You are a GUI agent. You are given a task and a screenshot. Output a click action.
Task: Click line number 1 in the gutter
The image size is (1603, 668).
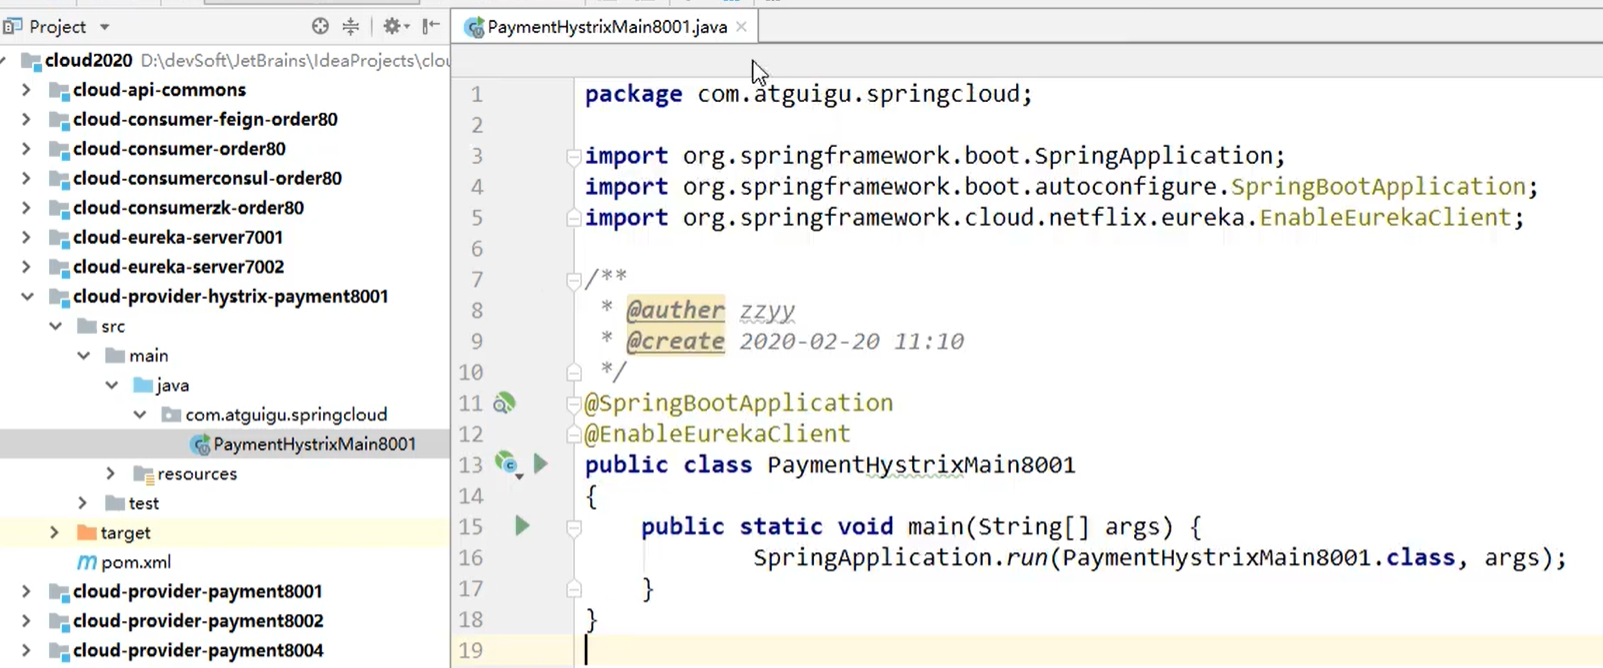[477, 95]
